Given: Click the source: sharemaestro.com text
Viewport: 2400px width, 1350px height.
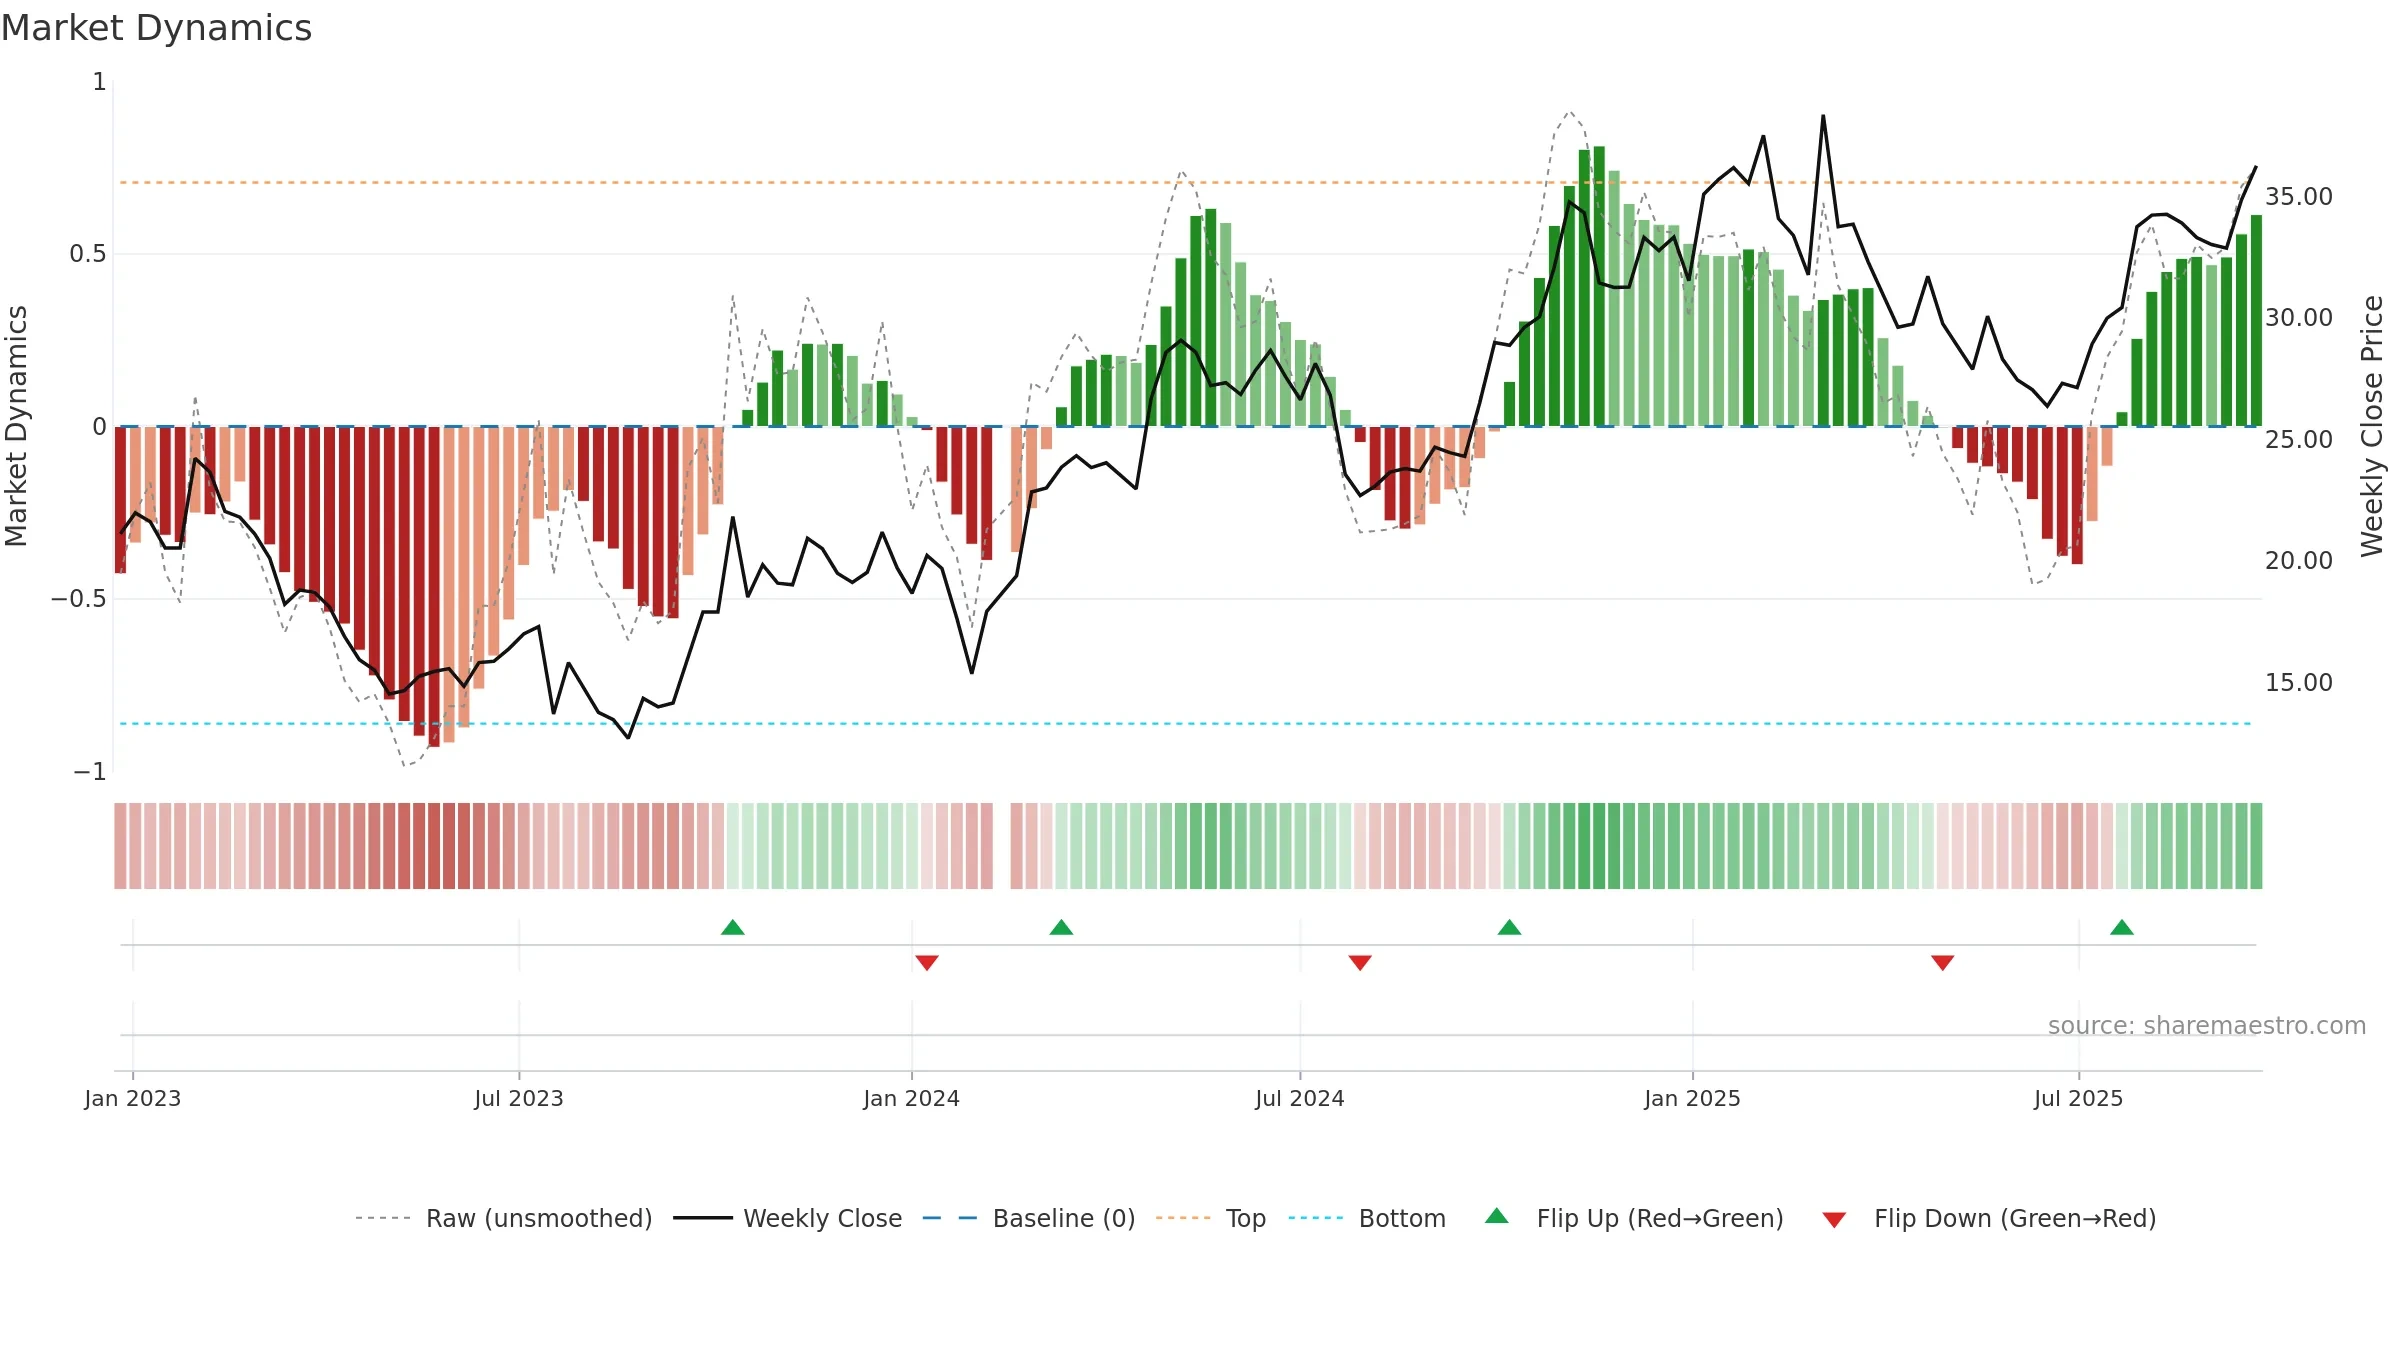Looking at the screenshot, I should click(x=2207, y=1025).
